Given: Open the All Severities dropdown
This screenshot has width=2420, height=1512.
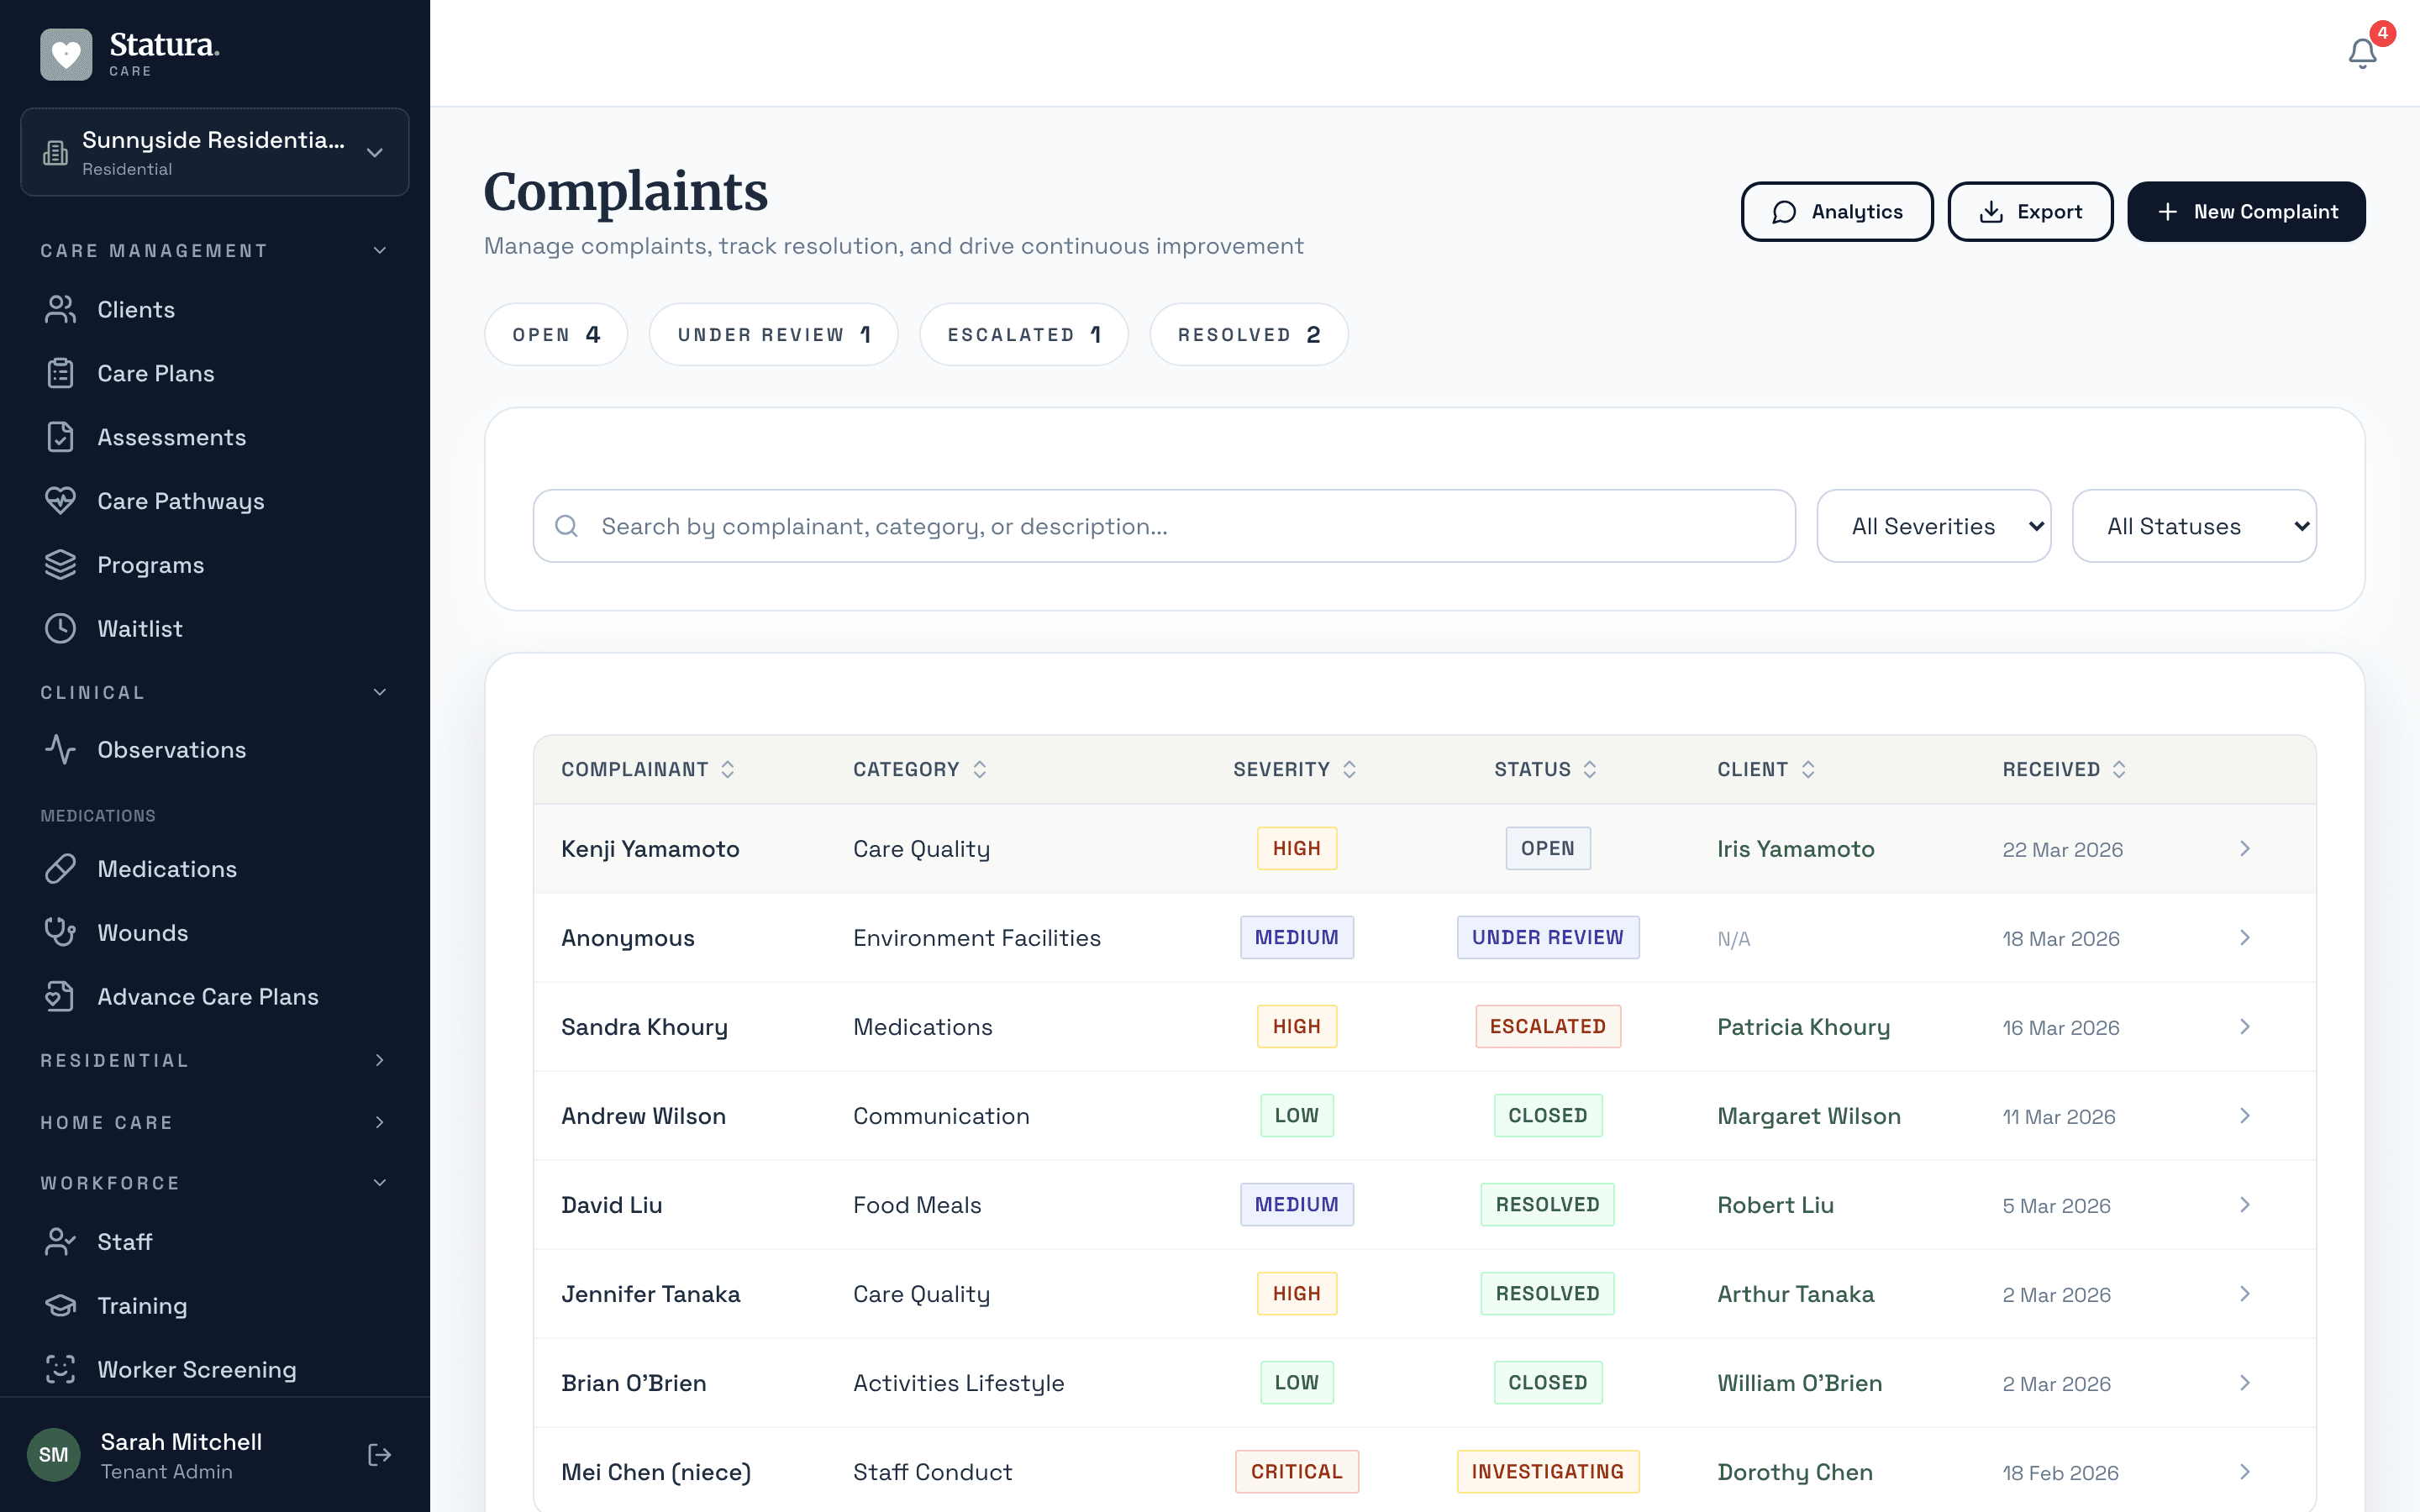Looking at the screenshot, I should pos(1933,525).
